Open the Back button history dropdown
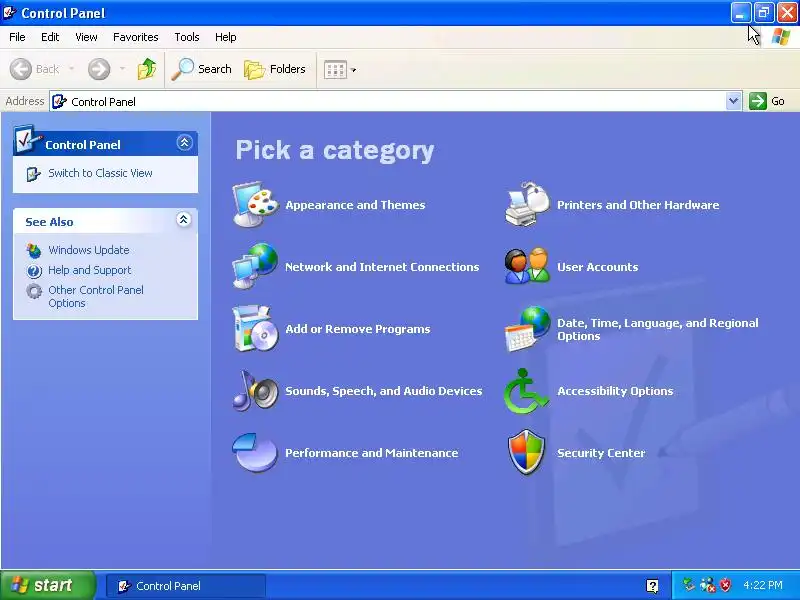800x600 pixels. pyautogui.click(x=71, y=69)
